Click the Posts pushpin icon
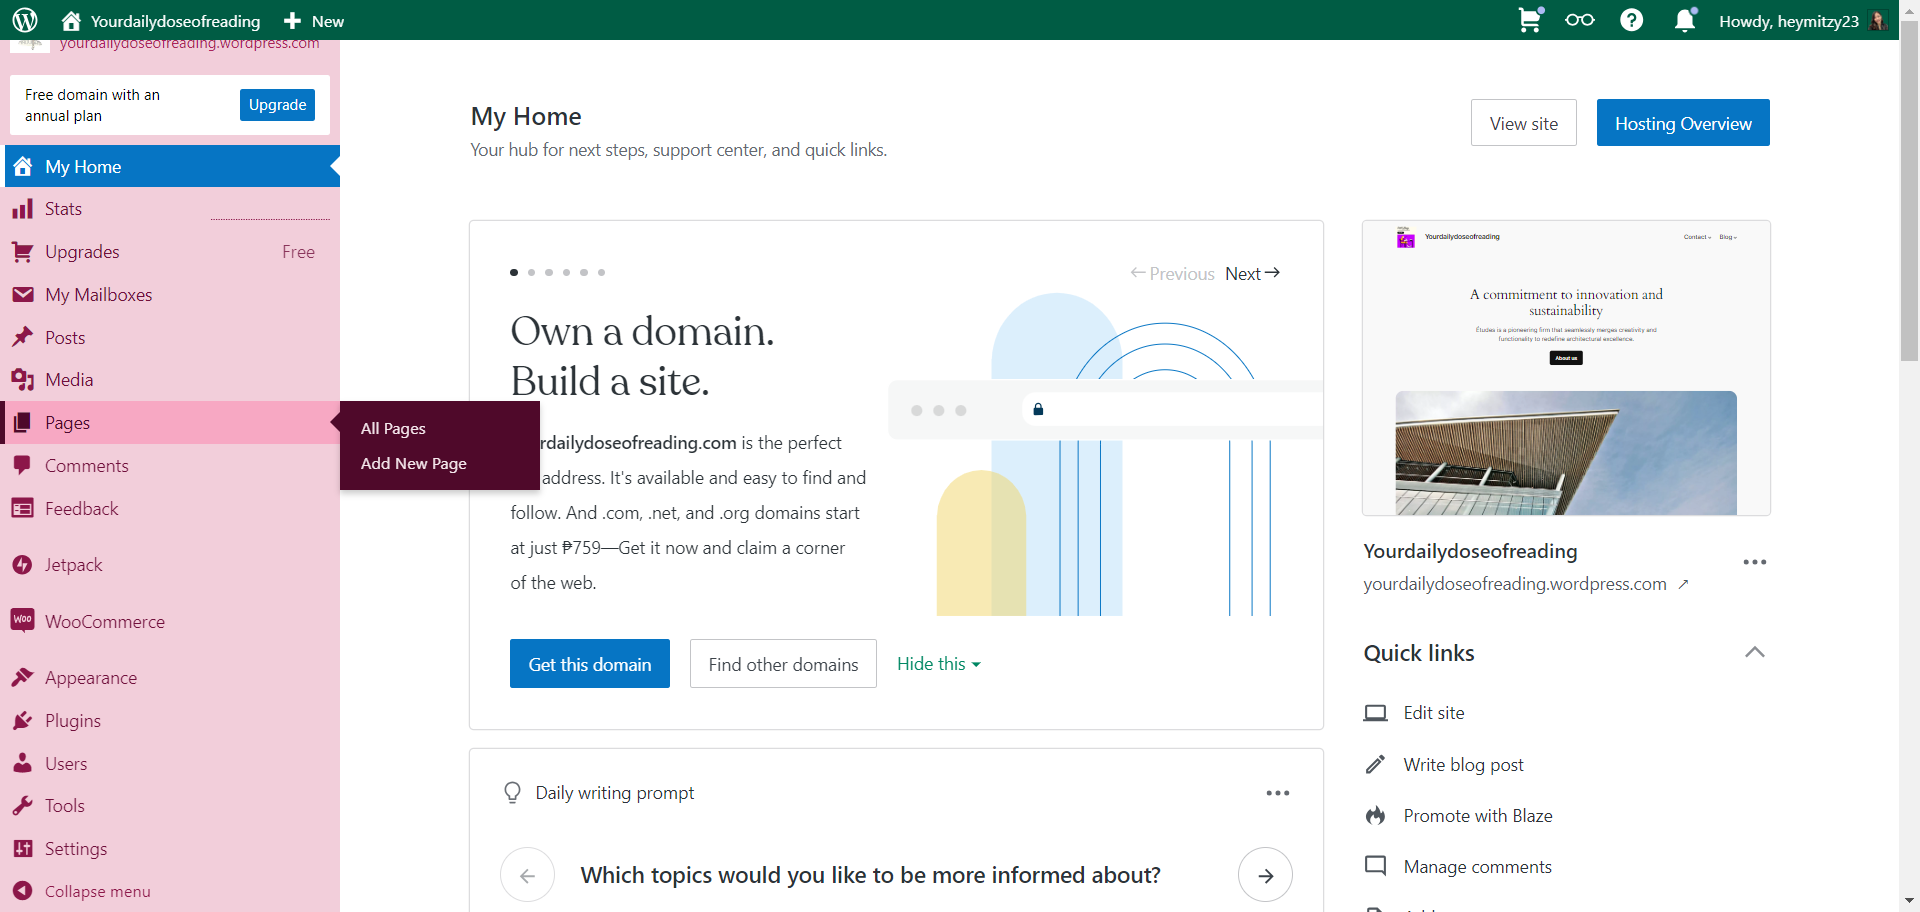Image resolution: width=1920 pixels, height=912 pixels. click(23, 337)
